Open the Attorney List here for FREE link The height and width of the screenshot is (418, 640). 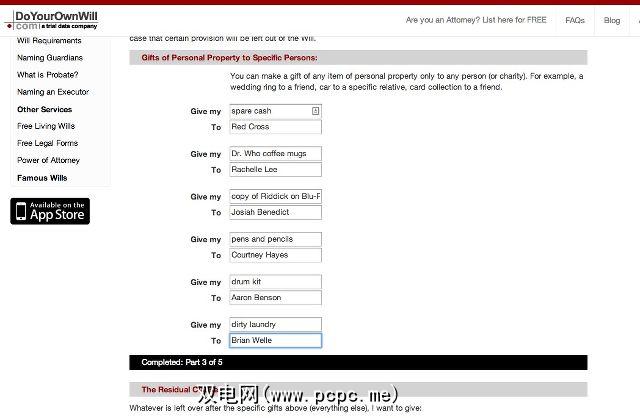(x=476, y=20)
